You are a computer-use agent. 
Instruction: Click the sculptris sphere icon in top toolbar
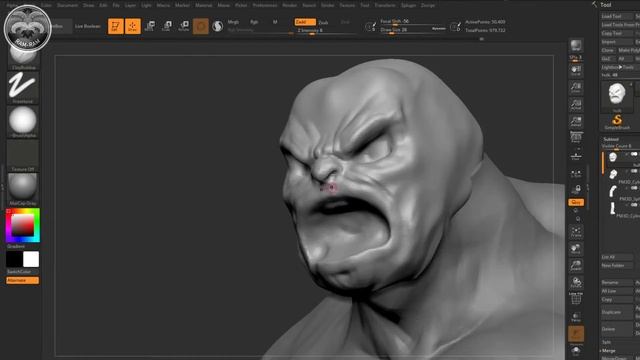218,26
